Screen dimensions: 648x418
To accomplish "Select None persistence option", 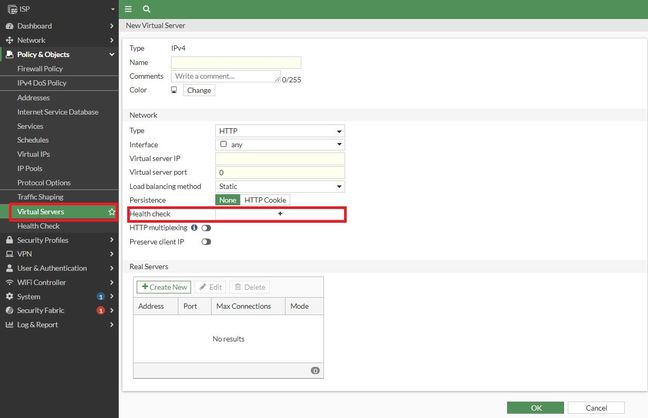I will tap(227, 200).
